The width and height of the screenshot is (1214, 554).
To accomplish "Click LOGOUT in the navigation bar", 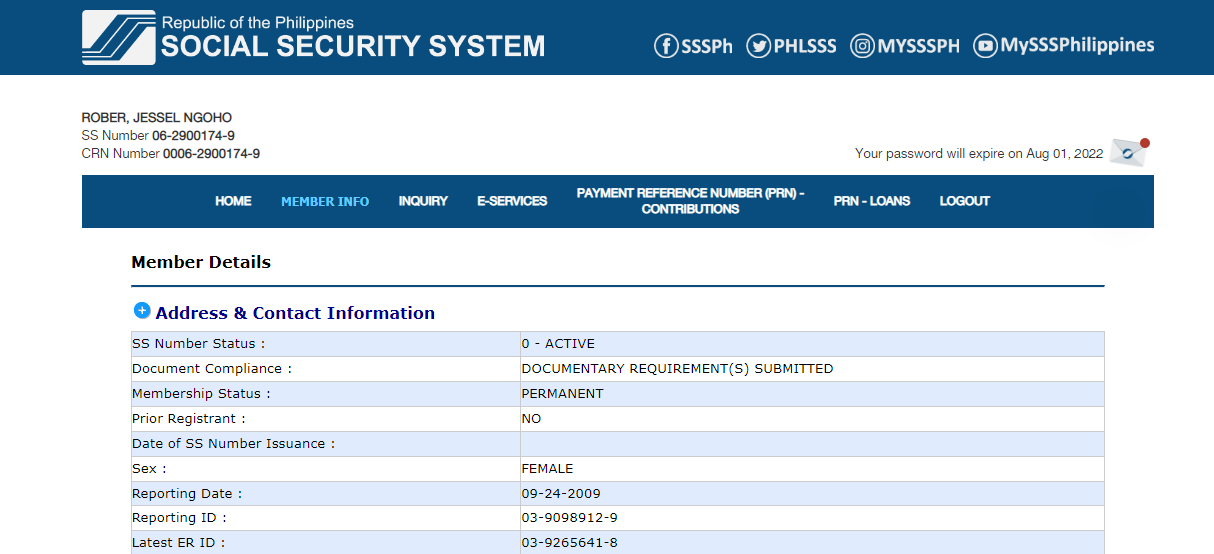I will point(964,202).
